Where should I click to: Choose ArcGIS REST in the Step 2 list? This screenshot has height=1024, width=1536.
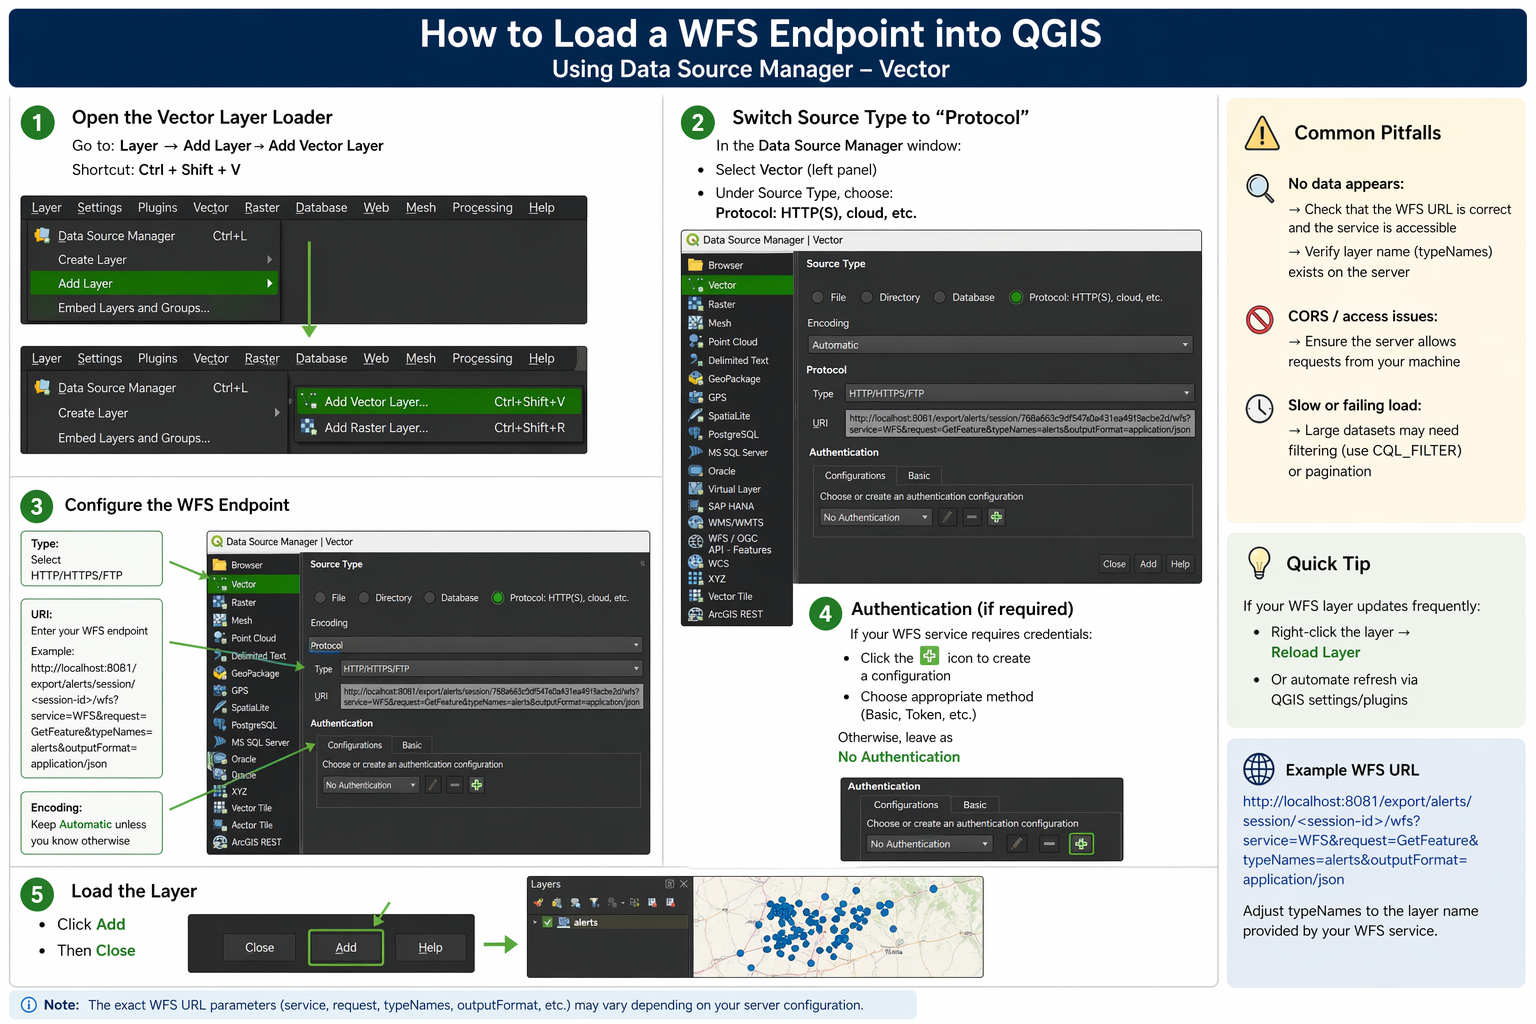pos(737,614)
